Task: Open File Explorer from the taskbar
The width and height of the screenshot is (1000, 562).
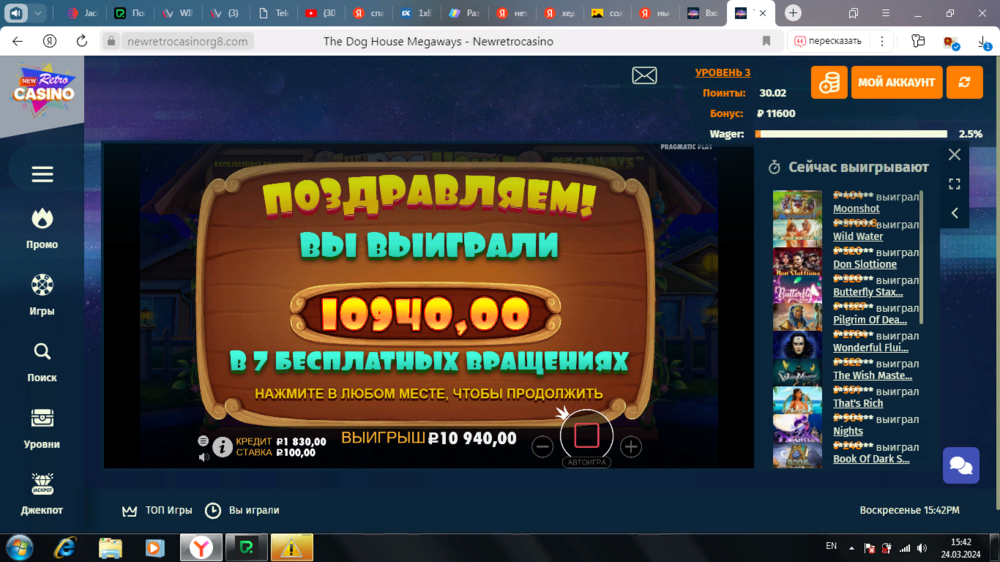Action: [110, 548]
